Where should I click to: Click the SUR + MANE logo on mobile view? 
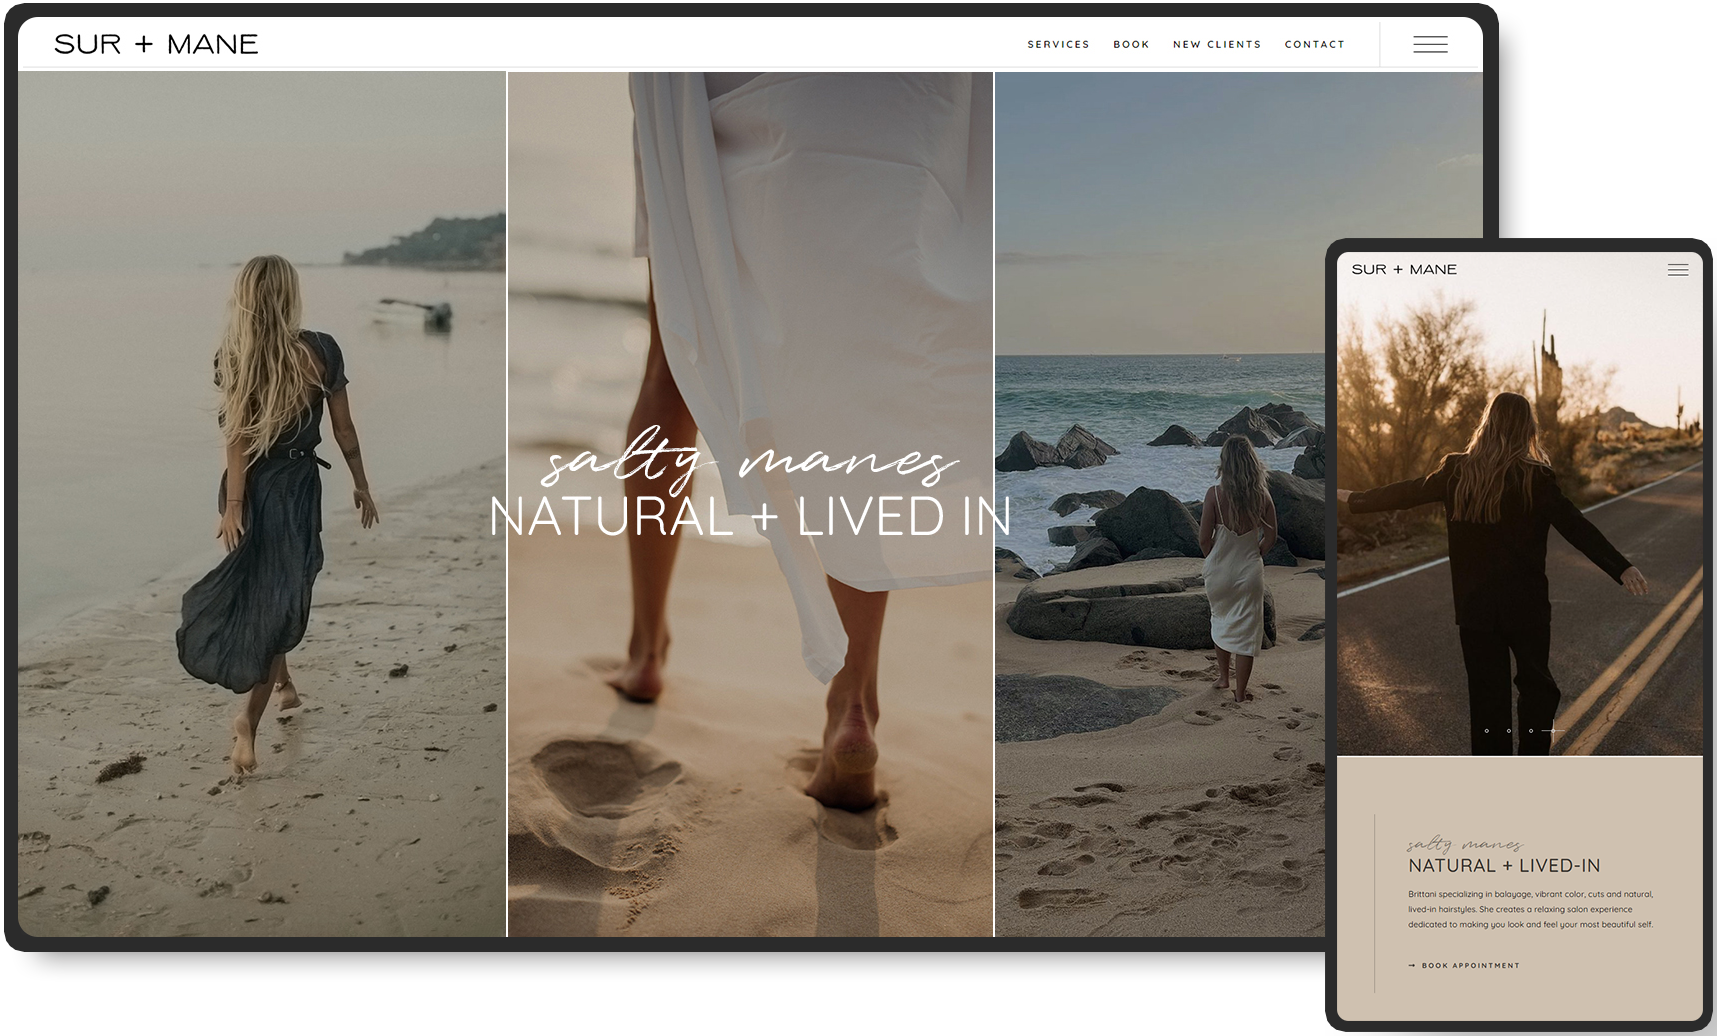1404,269
